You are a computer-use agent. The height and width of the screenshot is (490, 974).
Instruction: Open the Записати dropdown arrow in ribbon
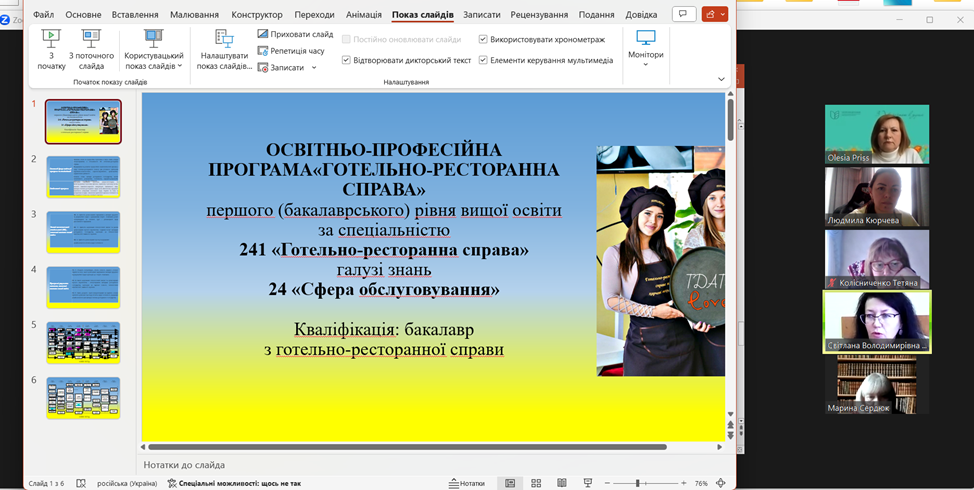click(x=314, y=68)
